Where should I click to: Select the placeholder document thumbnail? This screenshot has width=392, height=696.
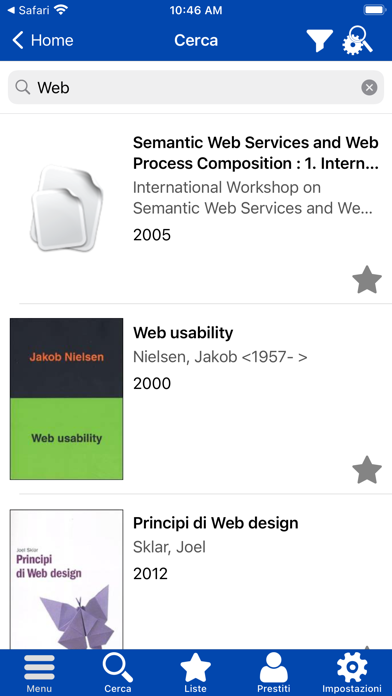point(67,208)
